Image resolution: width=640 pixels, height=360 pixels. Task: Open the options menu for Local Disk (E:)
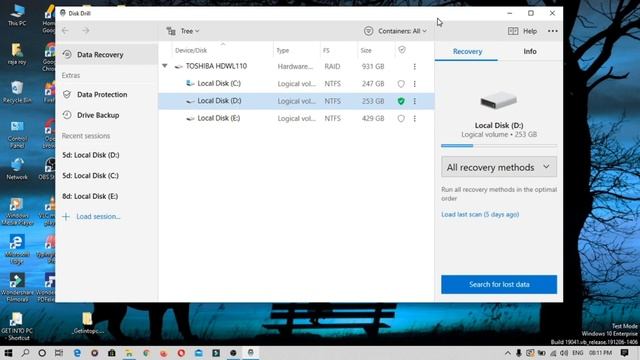click(x=415, y=118)
